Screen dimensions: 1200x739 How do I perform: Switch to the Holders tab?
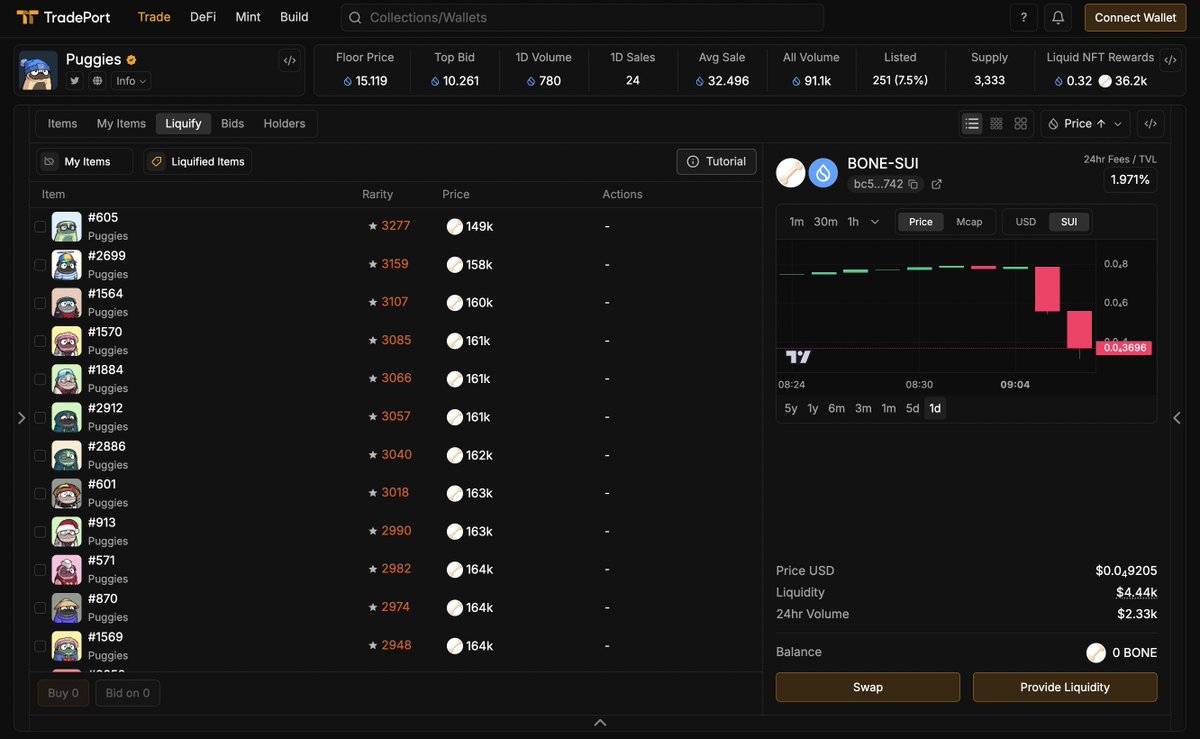point(284,123)
